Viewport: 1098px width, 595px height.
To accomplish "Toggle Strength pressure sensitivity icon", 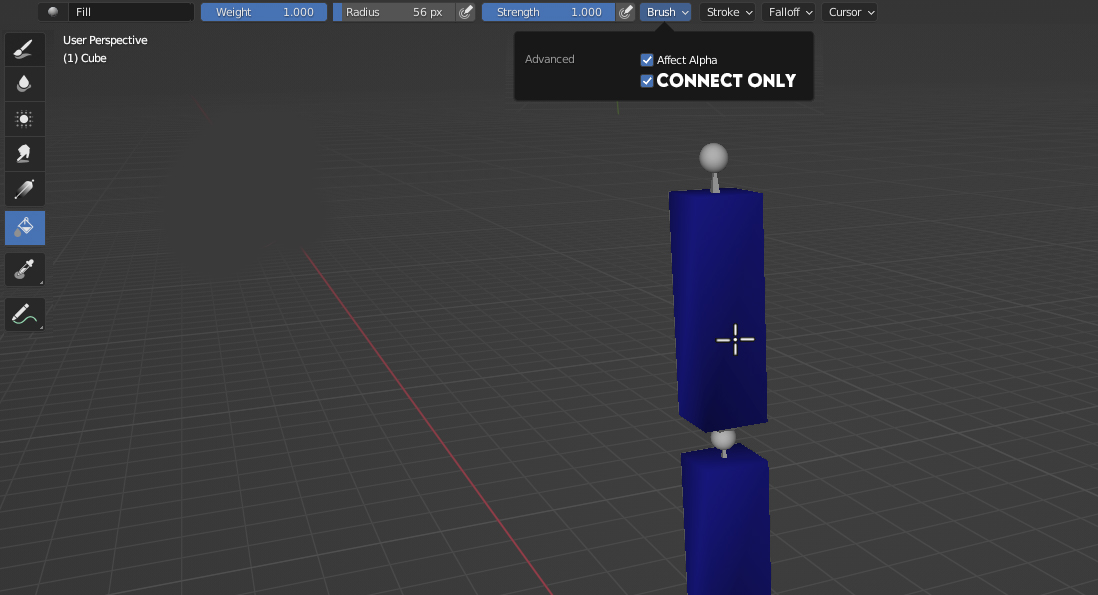I will 625,12.
